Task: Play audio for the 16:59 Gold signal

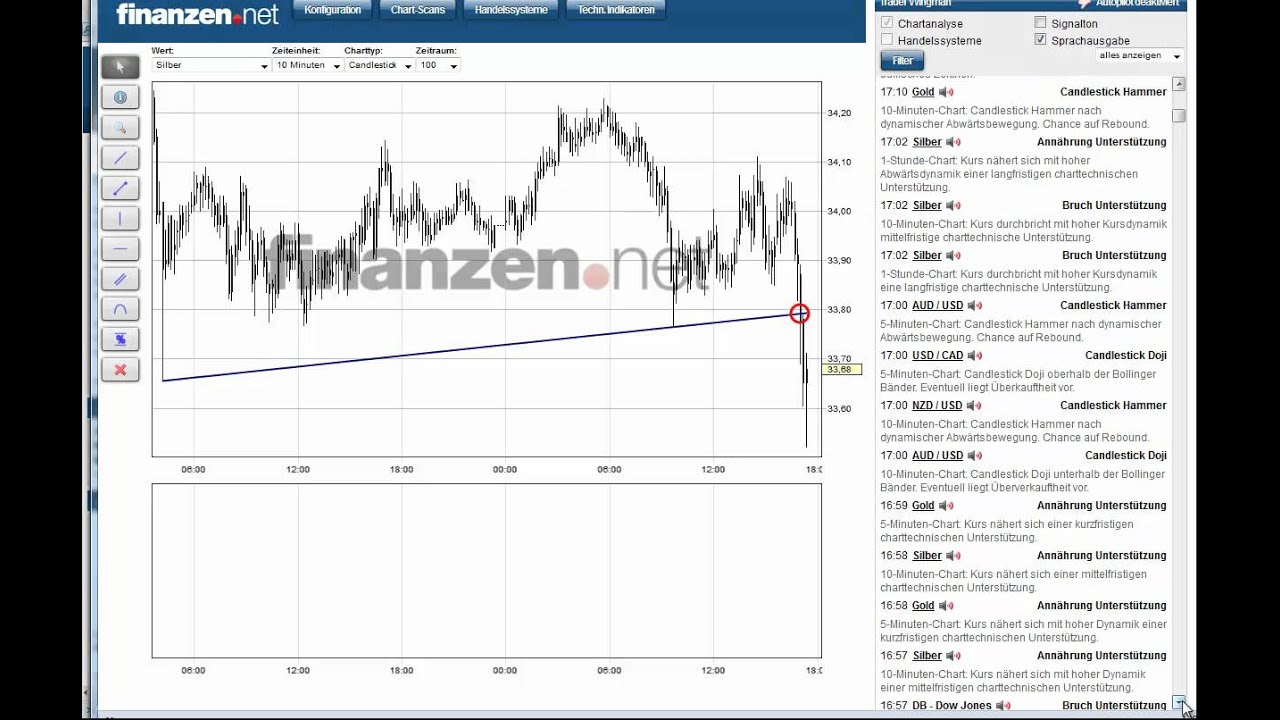Action: tap(946, 505)
